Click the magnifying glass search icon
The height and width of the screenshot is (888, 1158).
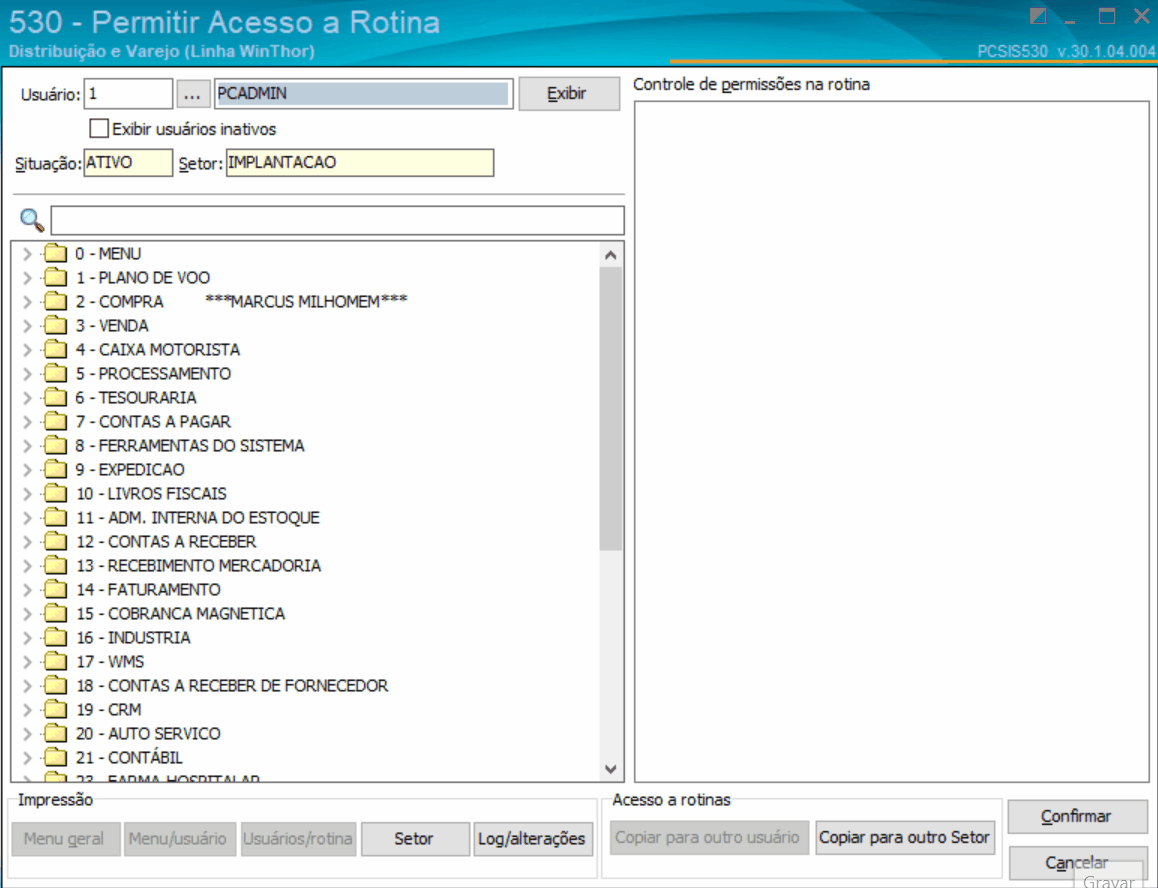(x=32, y=219)
